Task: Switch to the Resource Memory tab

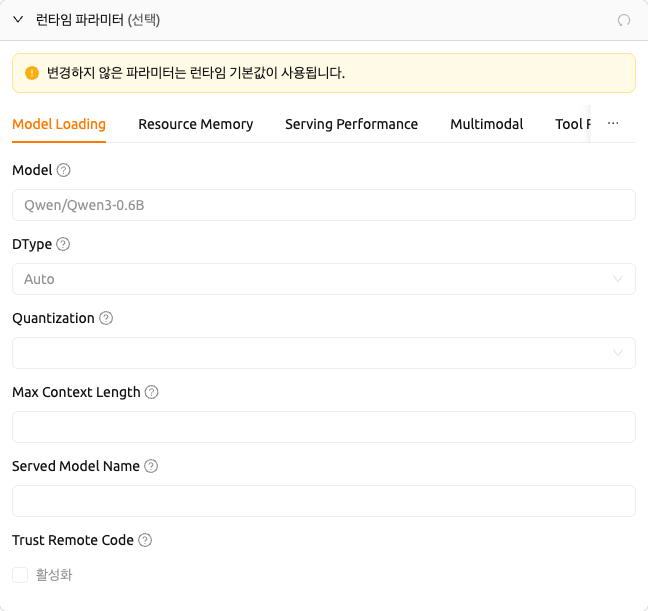Action: click(195, 124)
